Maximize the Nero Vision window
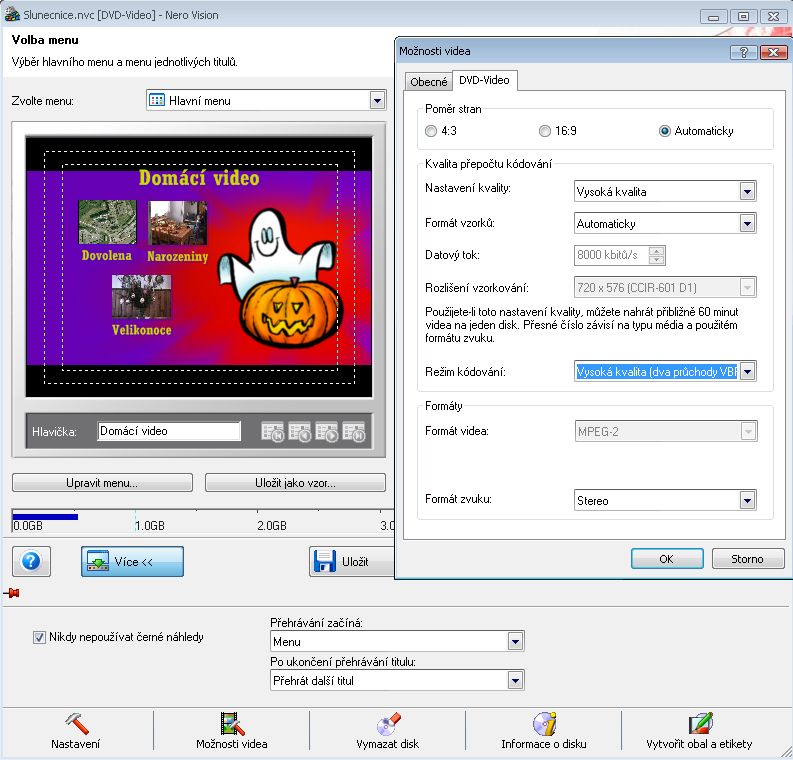The width and height of the screenshot is (793, 760). coord(743,17)
